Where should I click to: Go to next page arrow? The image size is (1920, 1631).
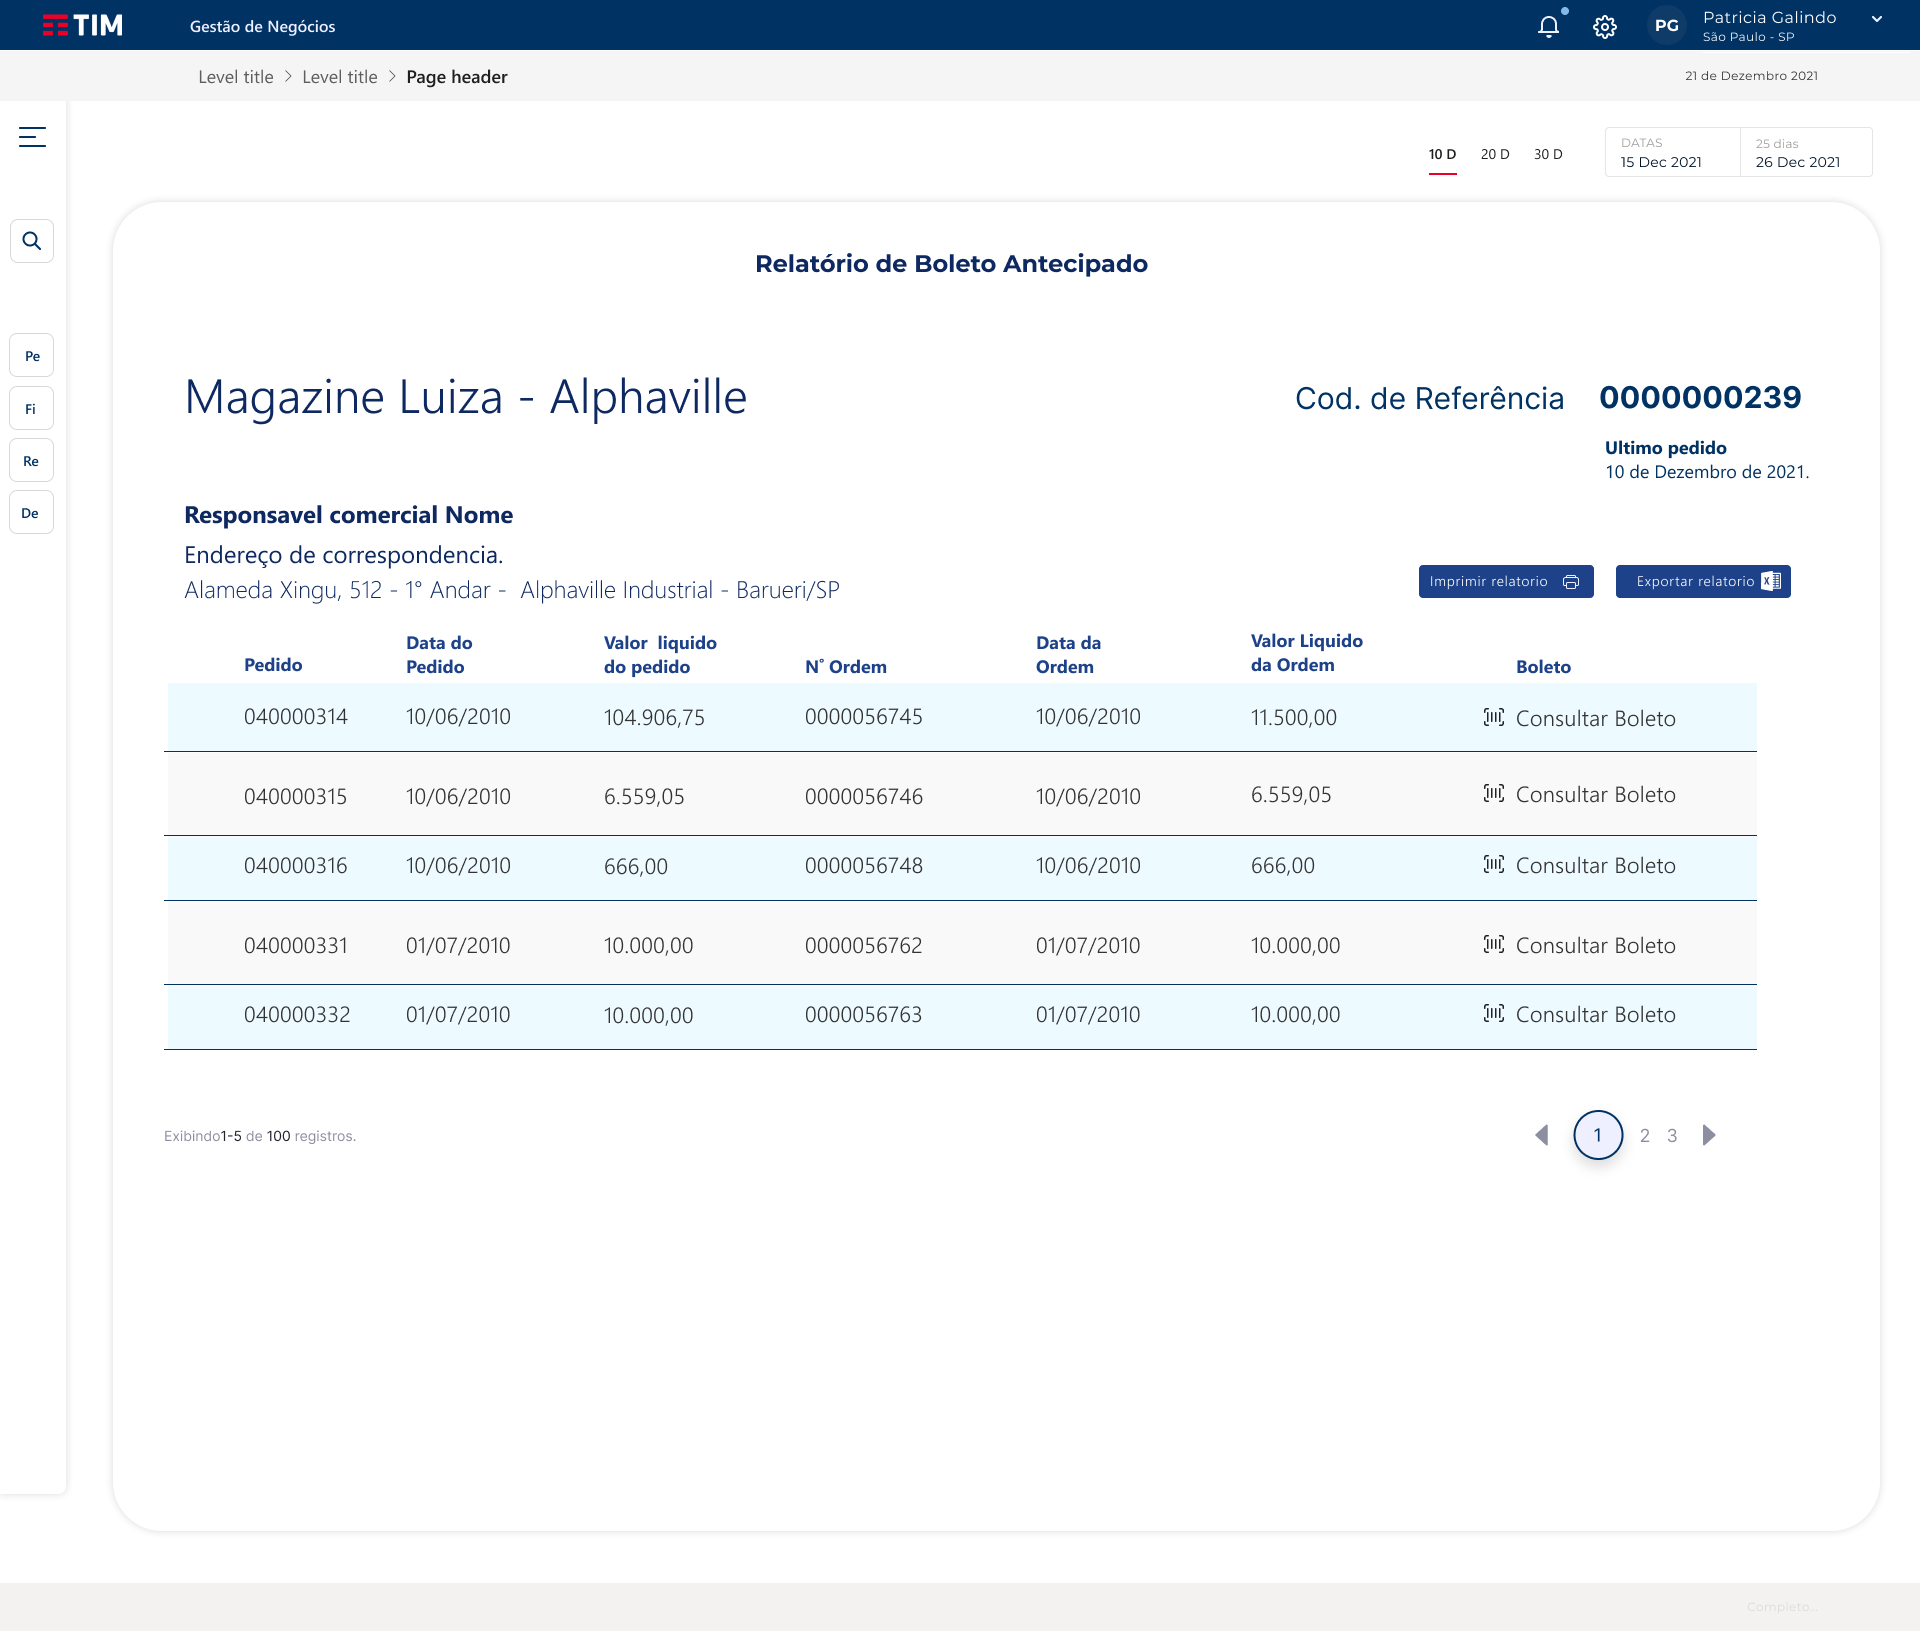(1709, 1135)
